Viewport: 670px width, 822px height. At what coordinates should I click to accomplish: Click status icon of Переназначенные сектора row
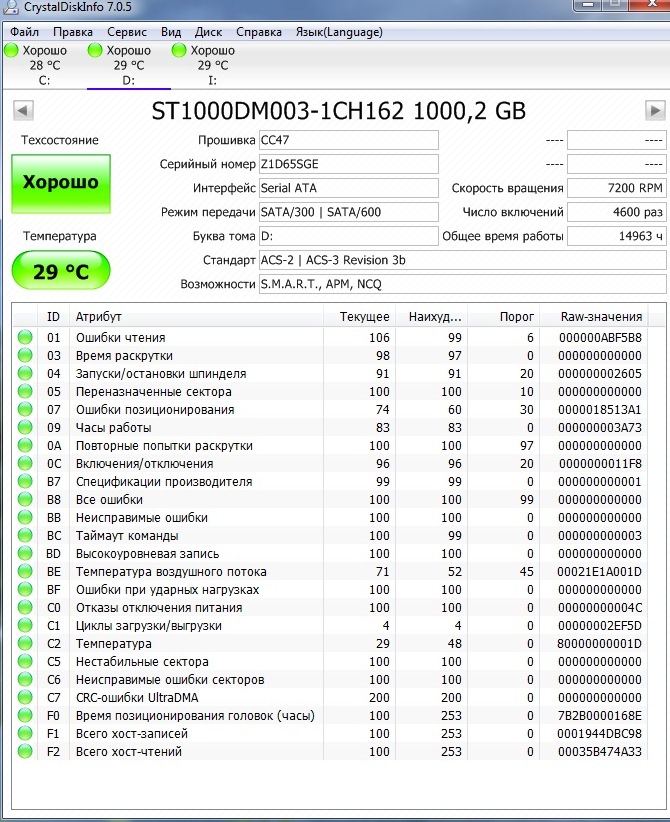[x=25, y=391]
